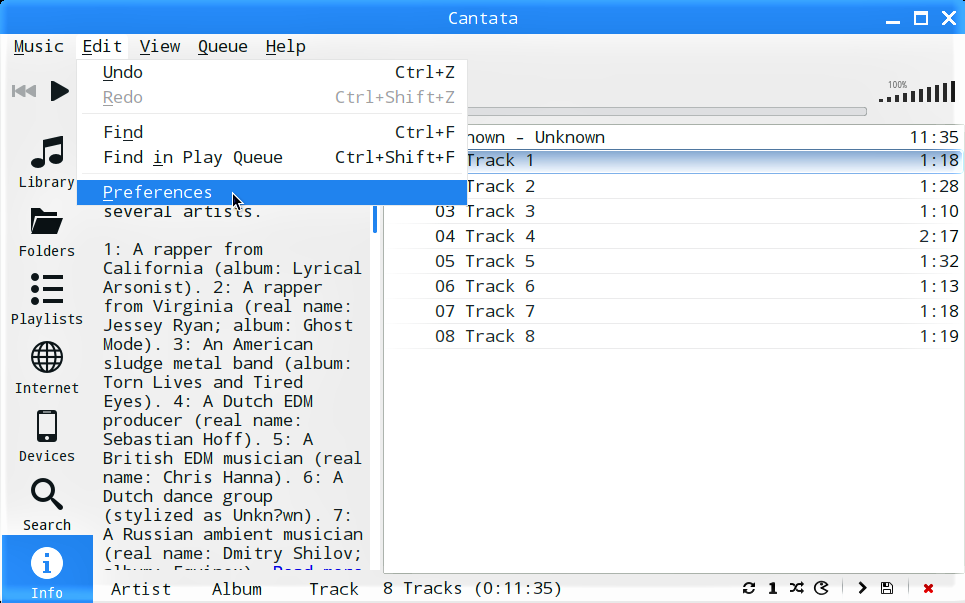The image size is (965, 603).
Task: Open the Library view in sidebar
Action: (x=47, y=162)
